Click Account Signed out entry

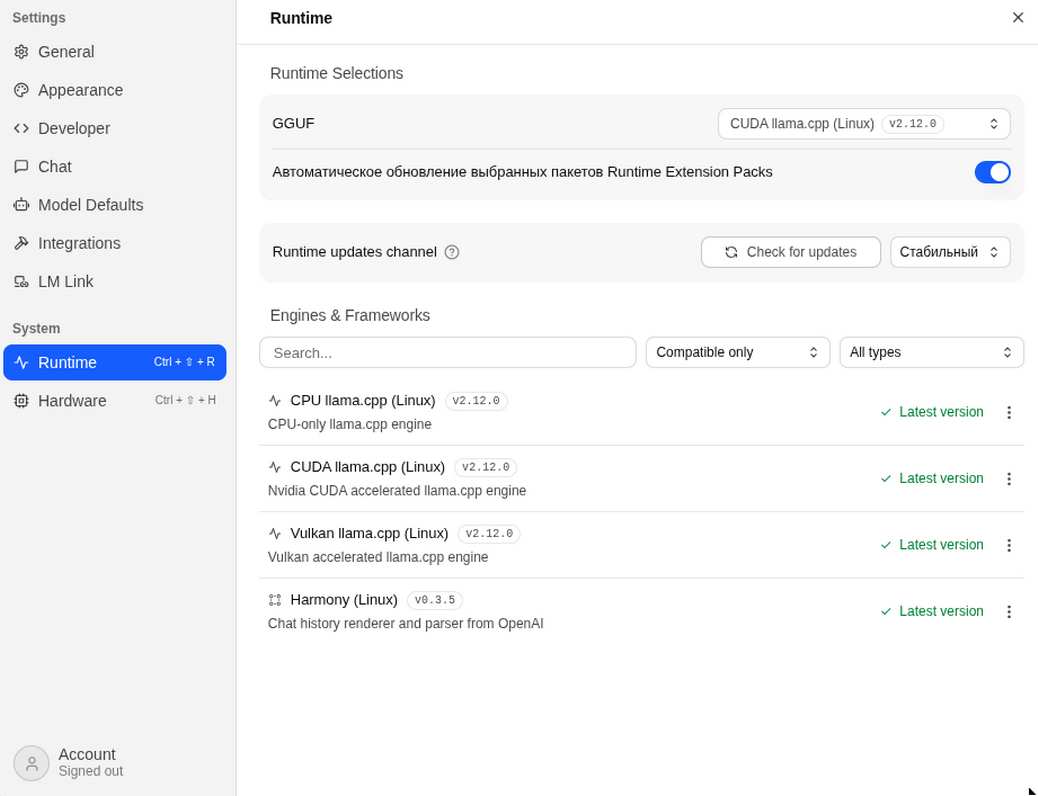tap(68, 763)
